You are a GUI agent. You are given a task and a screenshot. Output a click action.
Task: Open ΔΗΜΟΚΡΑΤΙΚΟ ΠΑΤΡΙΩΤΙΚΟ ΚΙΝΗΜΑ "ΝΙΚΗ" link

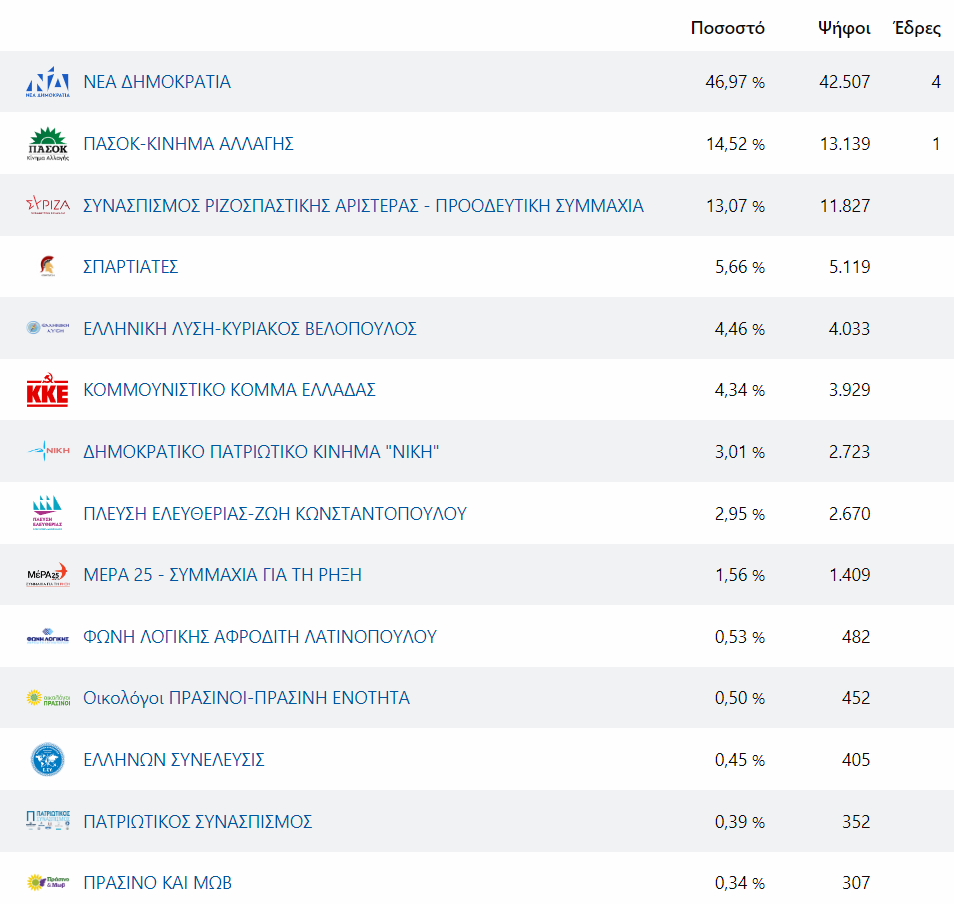point(261,451)
